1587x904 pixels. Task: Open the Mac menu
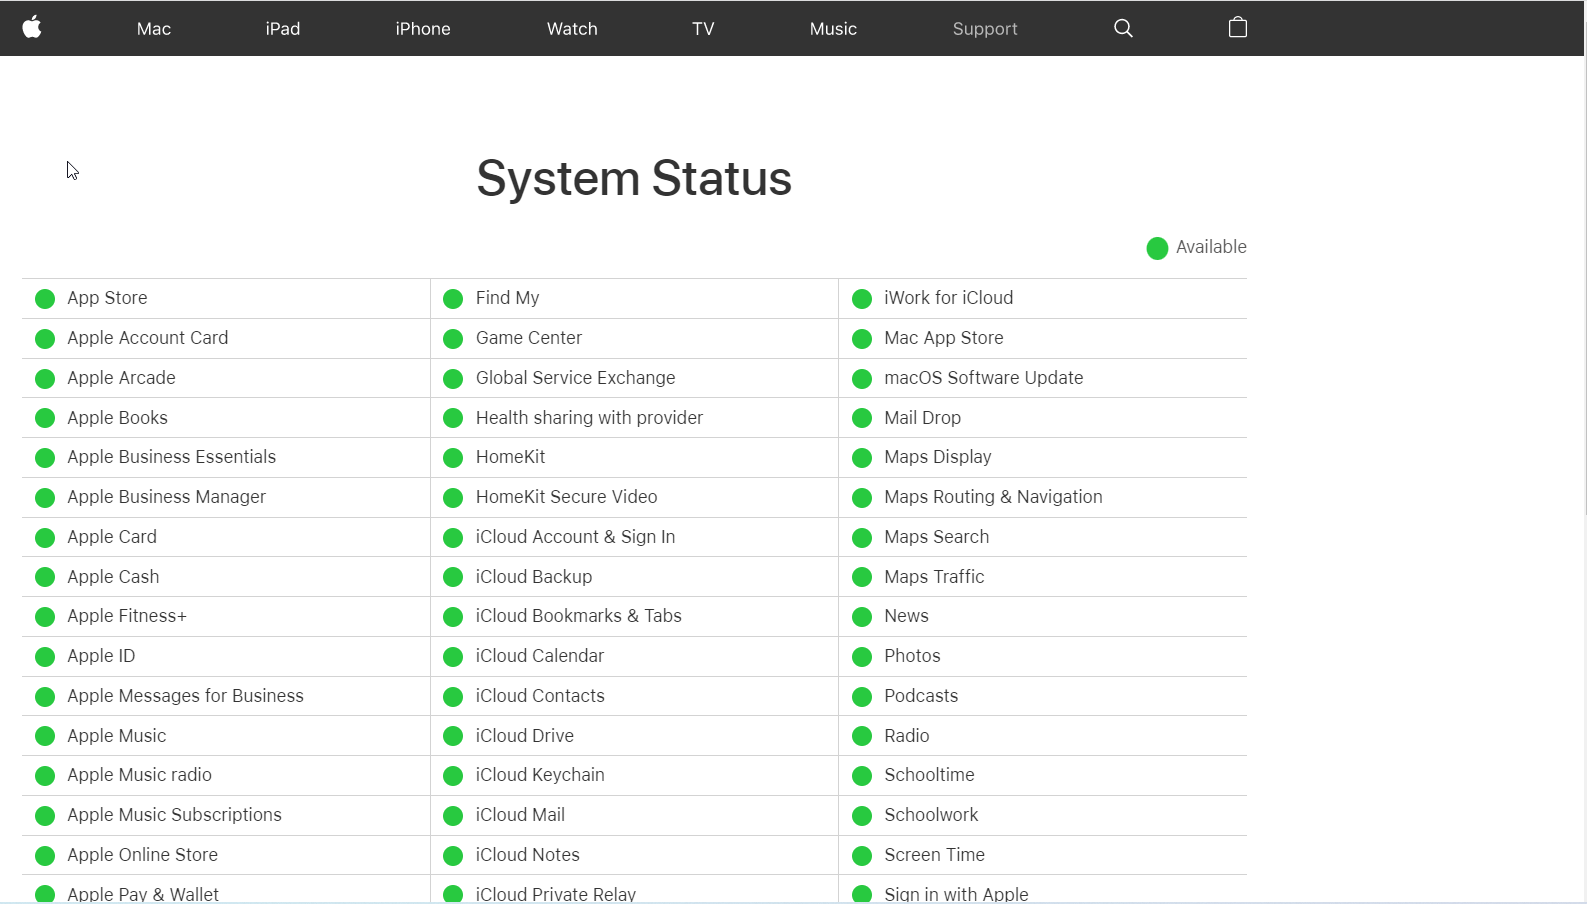154,29
